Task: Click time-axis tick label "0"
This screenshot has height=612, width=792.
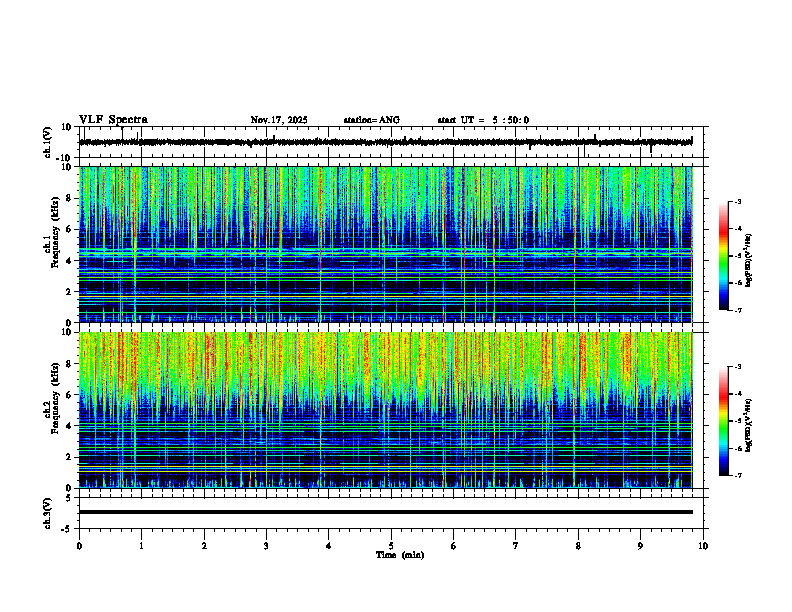Action: pos(79,546)
